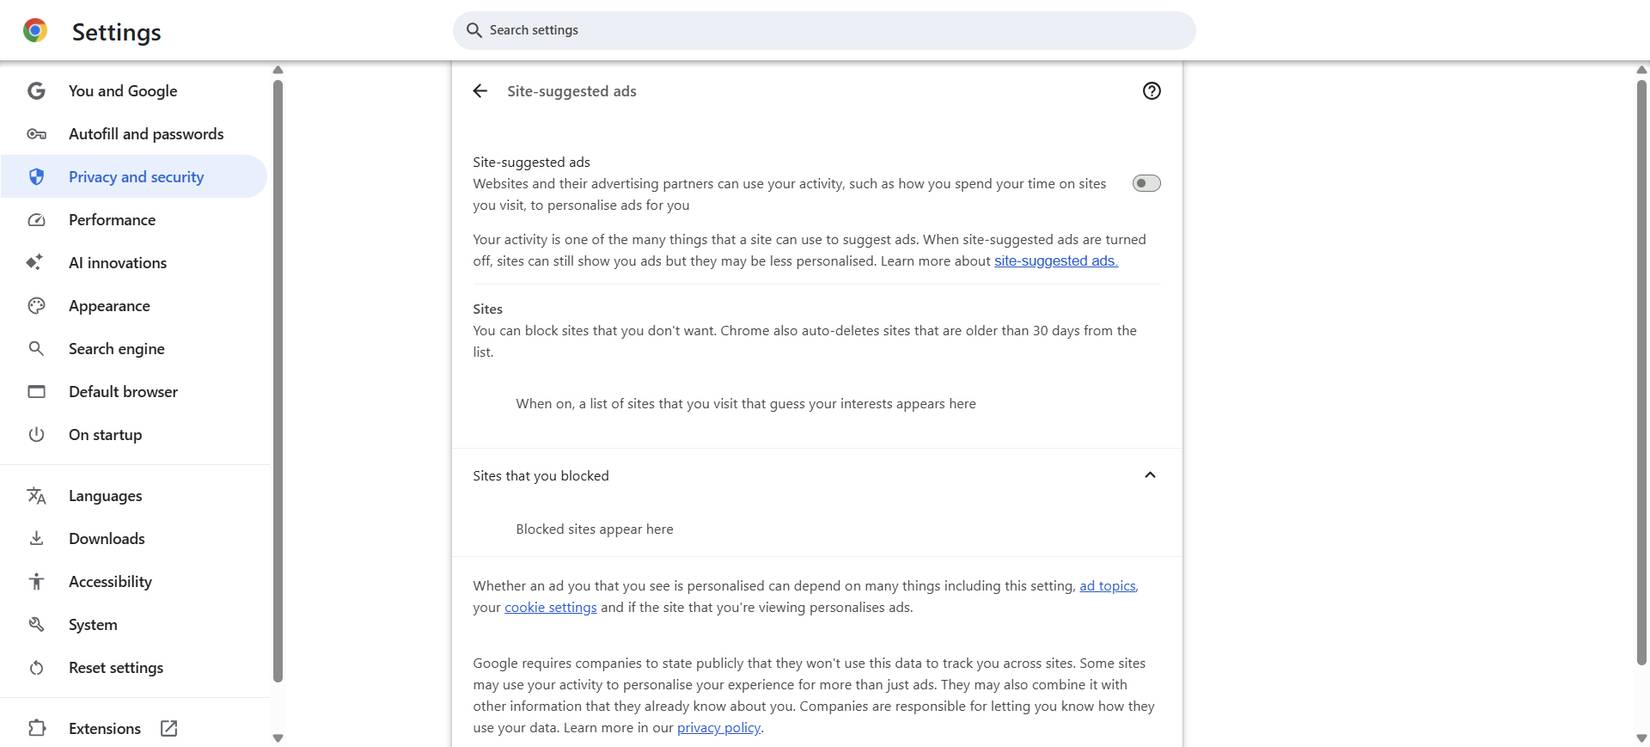The image size is (1650, 747).
Task: Click the Appearance palette icon
Action: pos(36,306)
